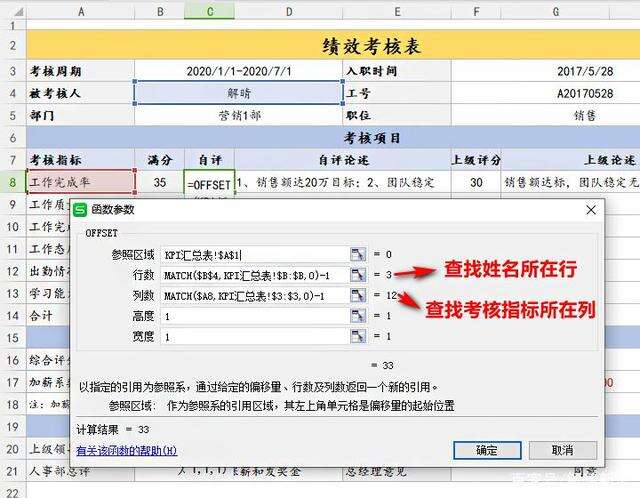Click the 2020/1/1-2020/7/1 cell
Screen dimensions: 640x498
pyautogui.click(x=239, y=71)
